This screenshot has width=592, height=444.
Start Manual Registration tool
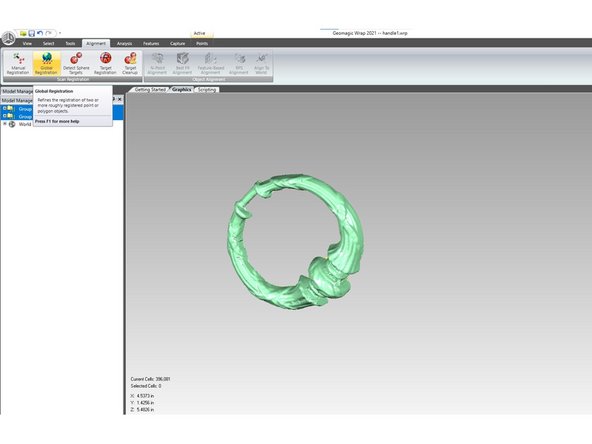18,63
